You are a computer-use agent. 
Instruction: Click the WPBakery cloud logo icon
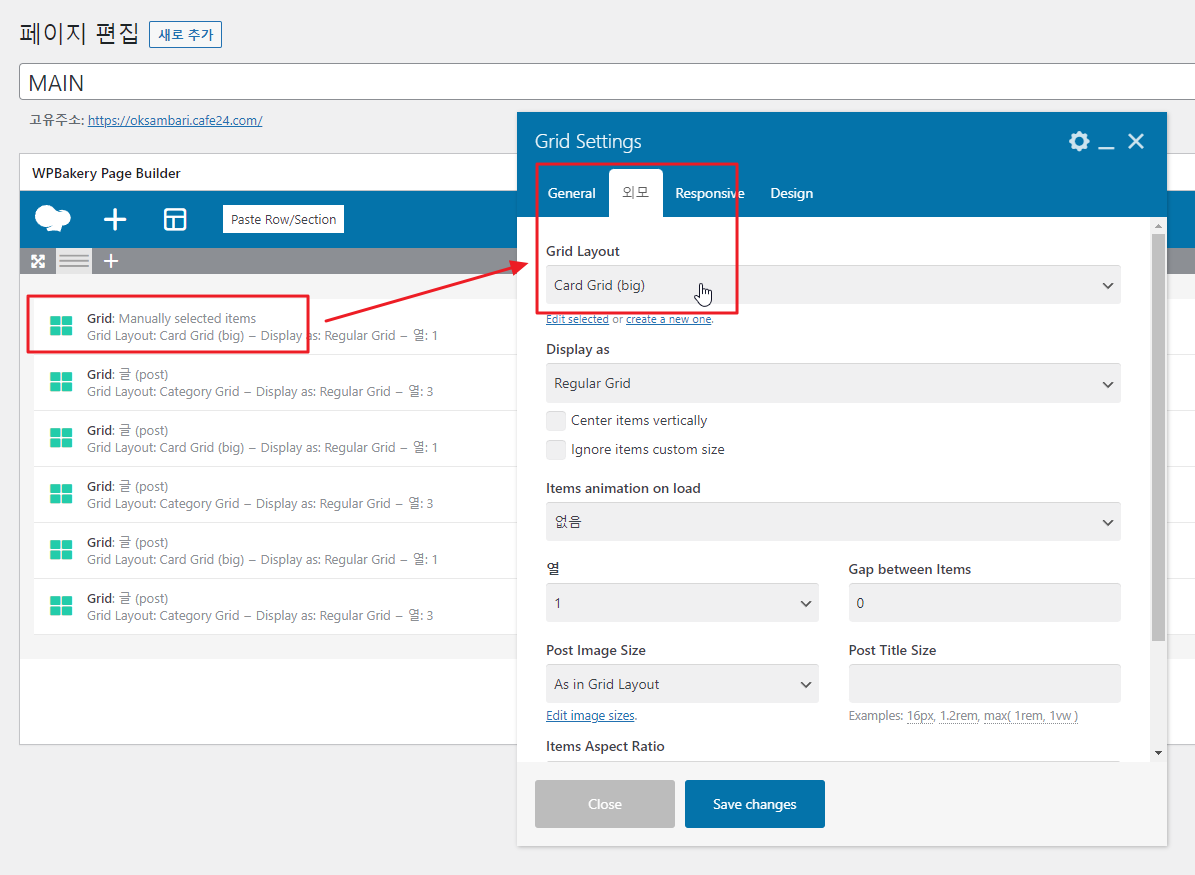[x=53, y=219]
